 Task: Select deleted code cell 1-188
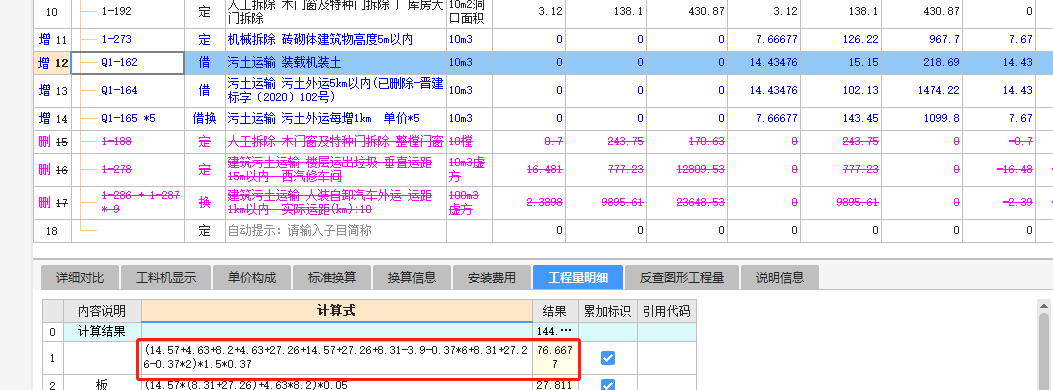click(128, 141)
